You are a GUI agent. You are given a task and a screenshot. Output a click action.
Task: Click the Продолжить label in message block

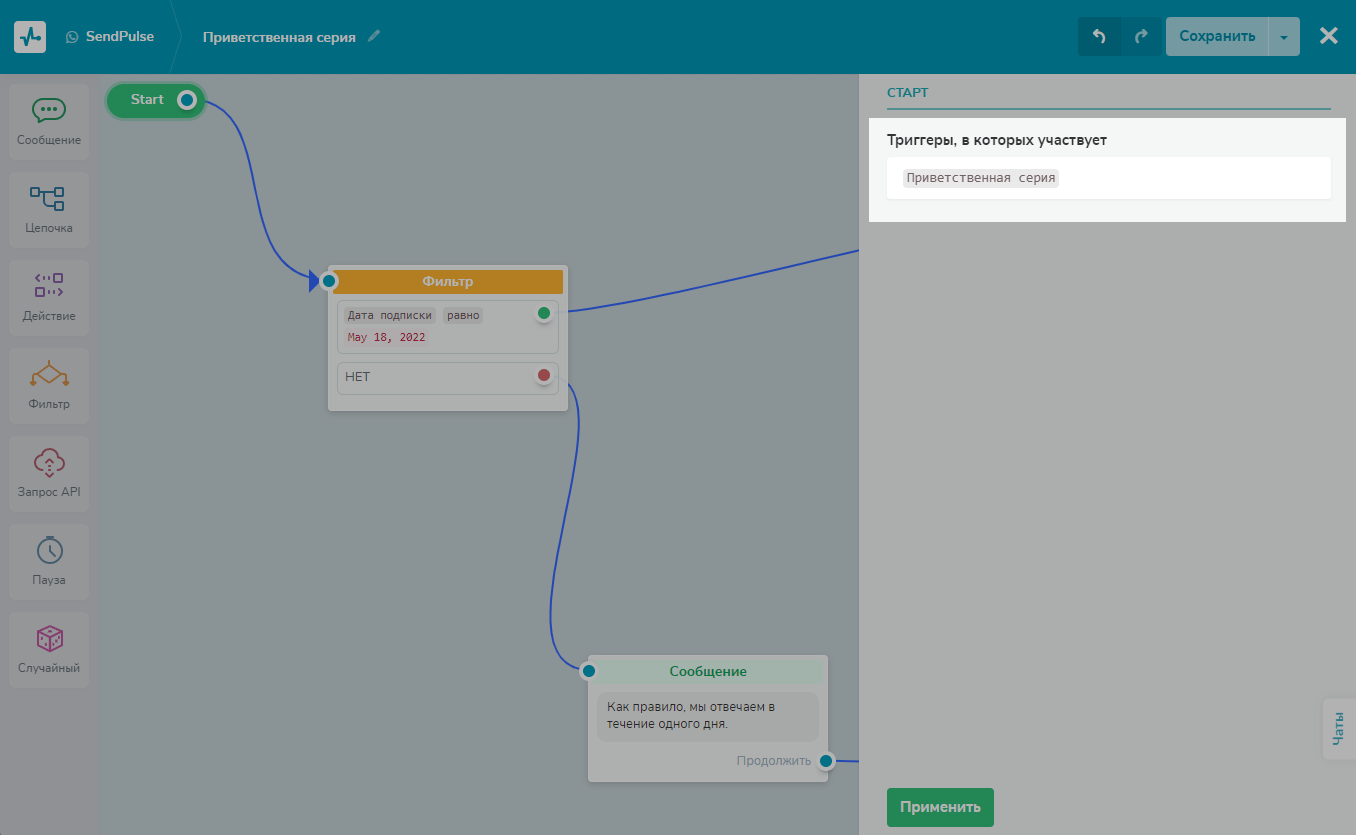pyautogui.click(x=774, y=760)
